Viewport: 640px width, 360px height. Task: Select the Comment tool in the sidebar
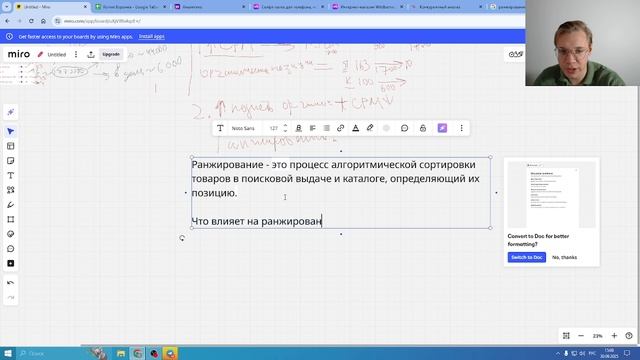coord(11,249)
